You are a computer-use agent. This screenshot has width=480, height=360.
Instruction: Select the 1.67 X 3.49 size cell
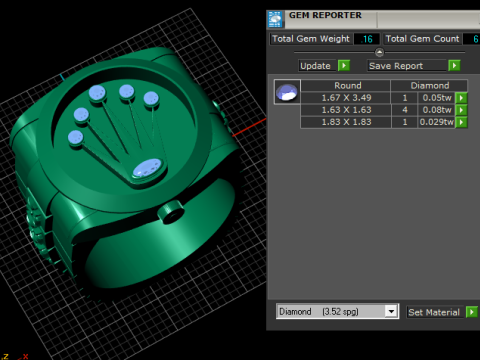coord(346,98)
